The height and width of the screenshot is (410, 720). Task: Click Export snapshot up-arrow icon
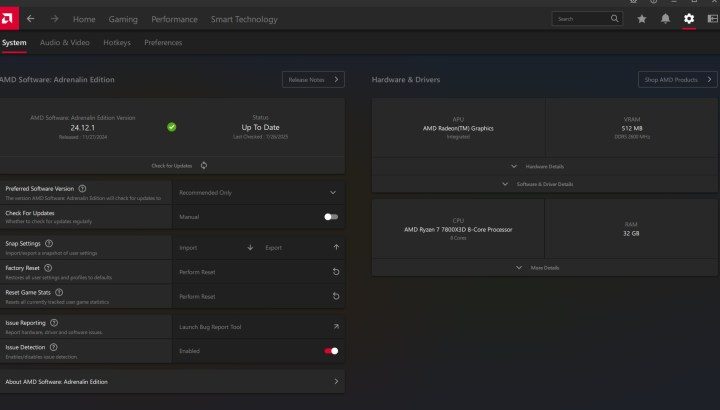click(x=336, y=247)
